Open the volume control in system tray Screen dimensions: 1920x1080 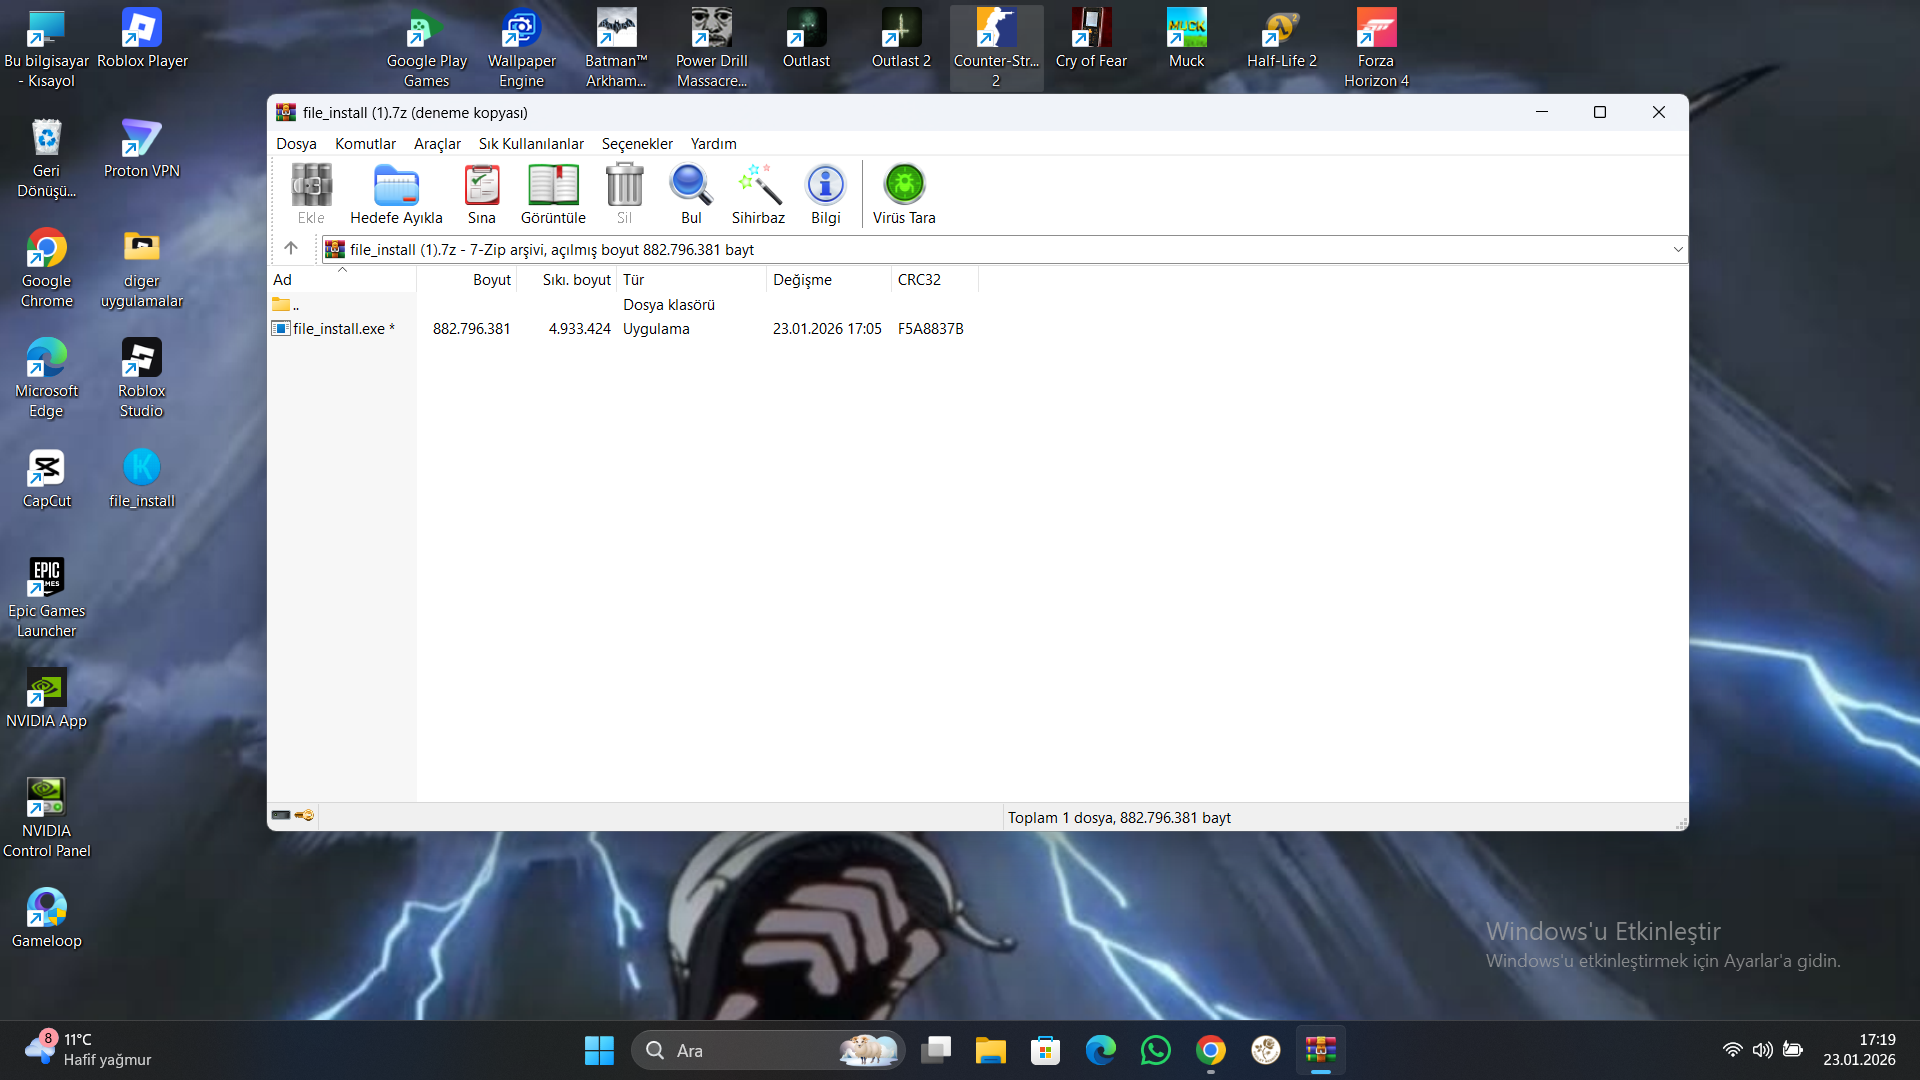point(1762,1050)
